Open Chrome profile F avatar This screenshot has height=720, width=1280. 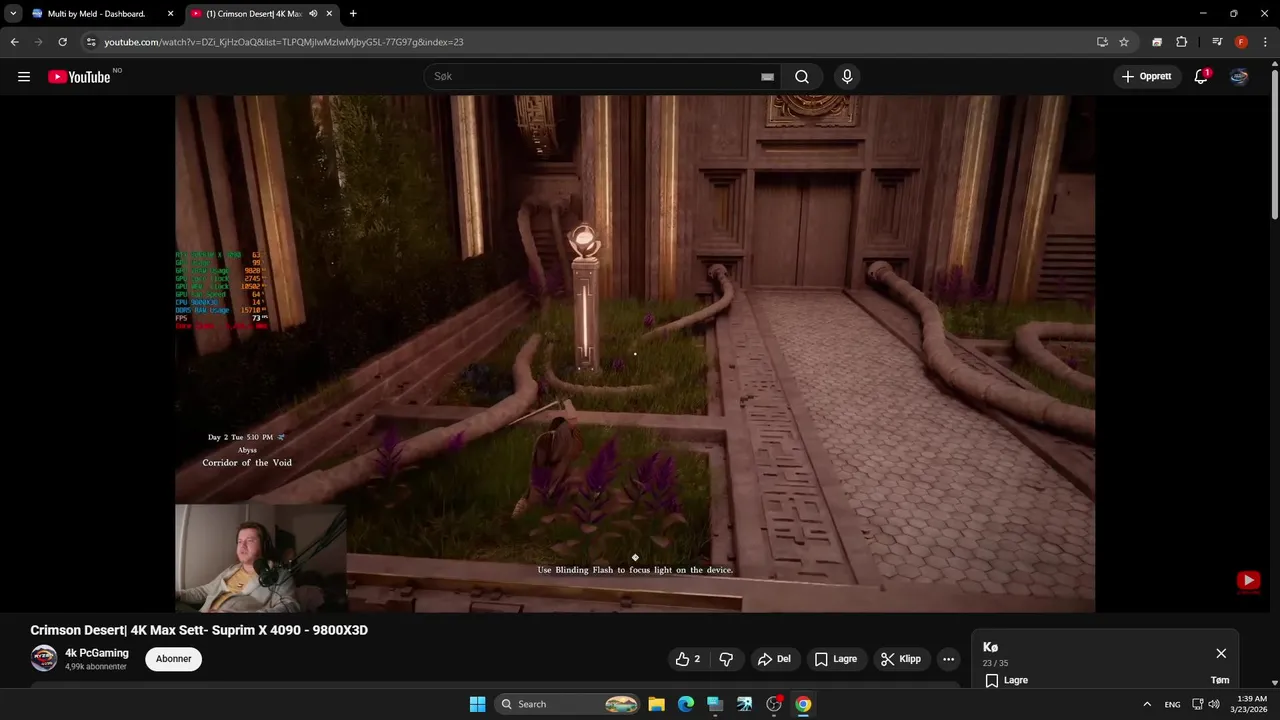tap(1241, 42)
